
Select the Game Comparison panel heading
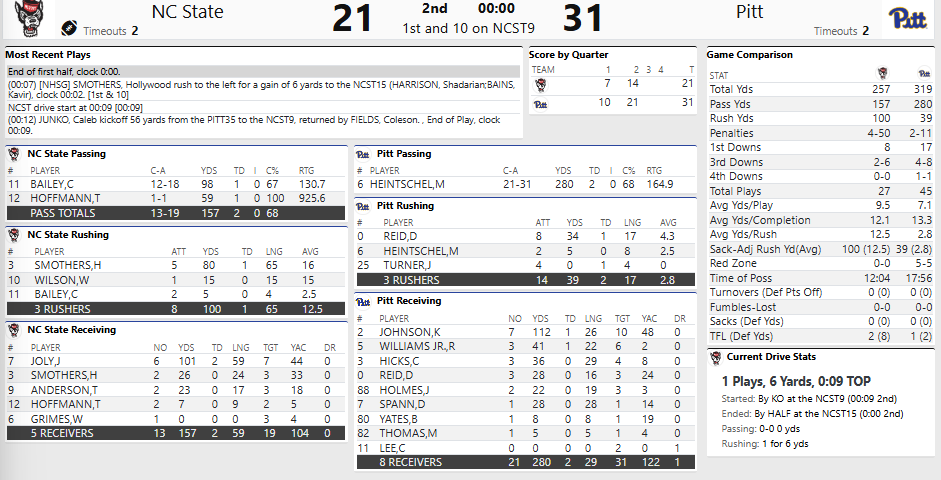[x=750, y=54]
